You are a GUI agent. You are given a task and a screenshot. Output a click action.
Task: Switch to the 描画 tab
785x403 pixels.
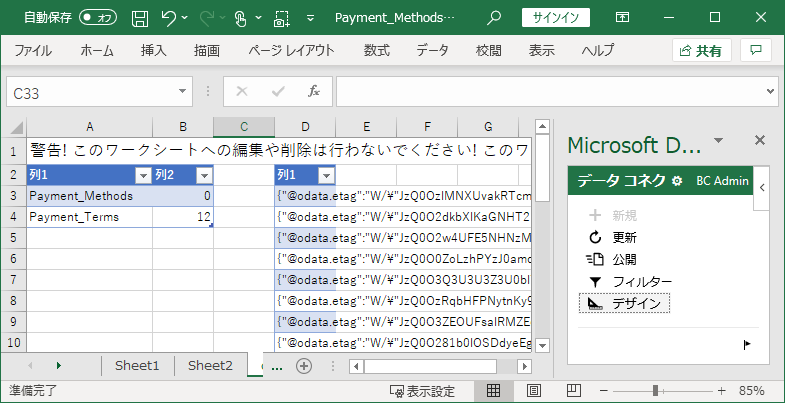(207, 50)
